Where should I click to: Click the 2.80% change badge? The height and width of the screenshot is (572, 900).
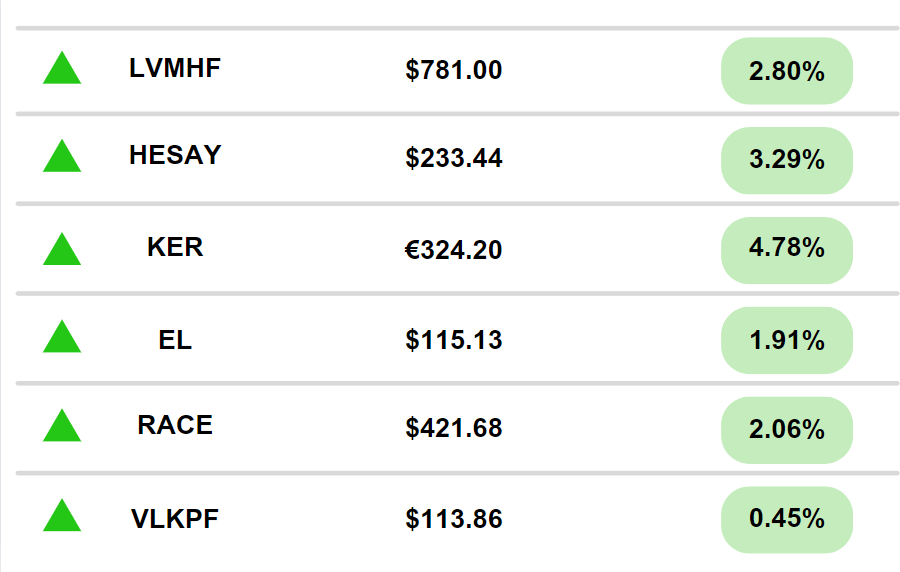point(786,71)
